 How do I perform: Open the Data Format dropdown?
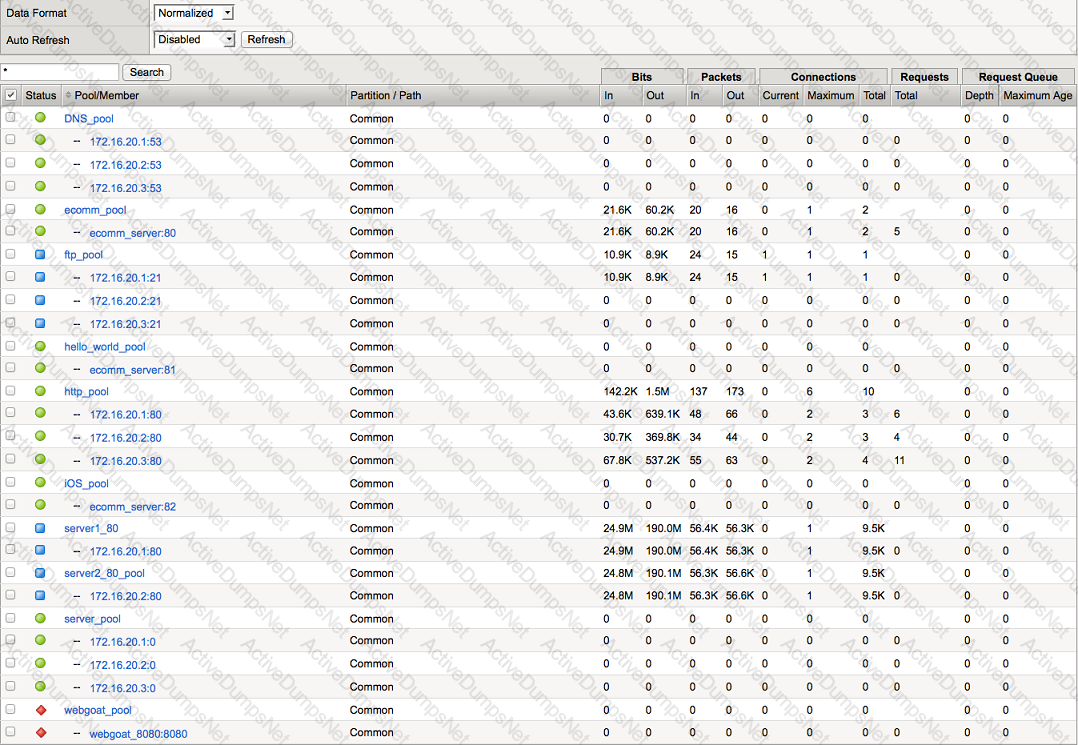[x=194, y=13]
